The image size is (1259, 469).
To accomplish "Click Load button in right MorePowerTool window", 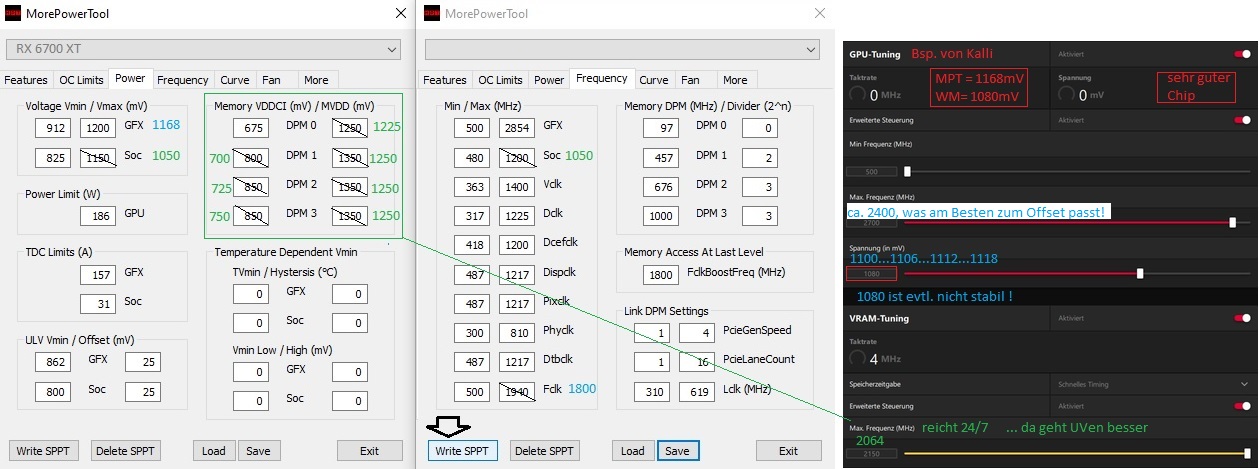I will [x=632, y=450].
